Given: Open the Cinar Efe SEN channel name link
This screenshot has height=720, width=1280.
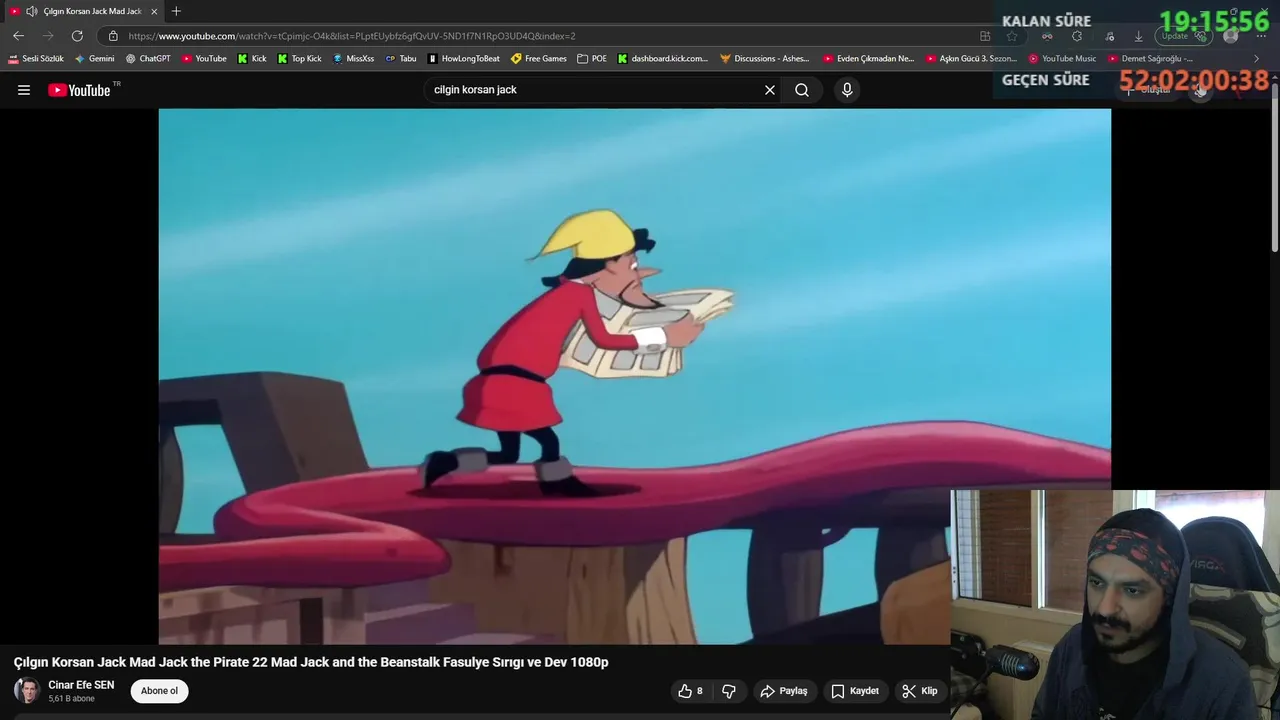Looking at the screenshot, I should 81,685.
